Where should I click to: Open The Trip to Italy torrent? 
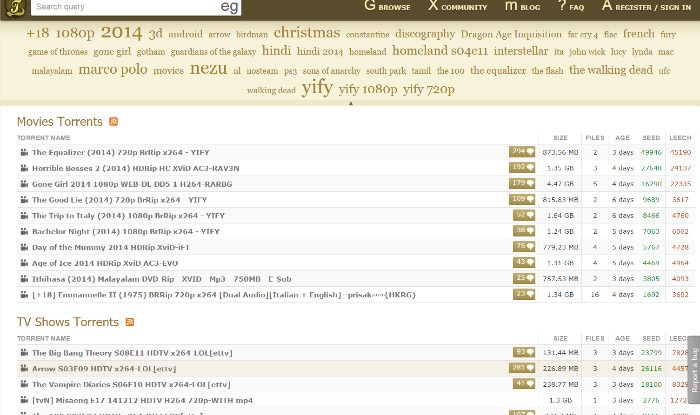tap(128, 216)
